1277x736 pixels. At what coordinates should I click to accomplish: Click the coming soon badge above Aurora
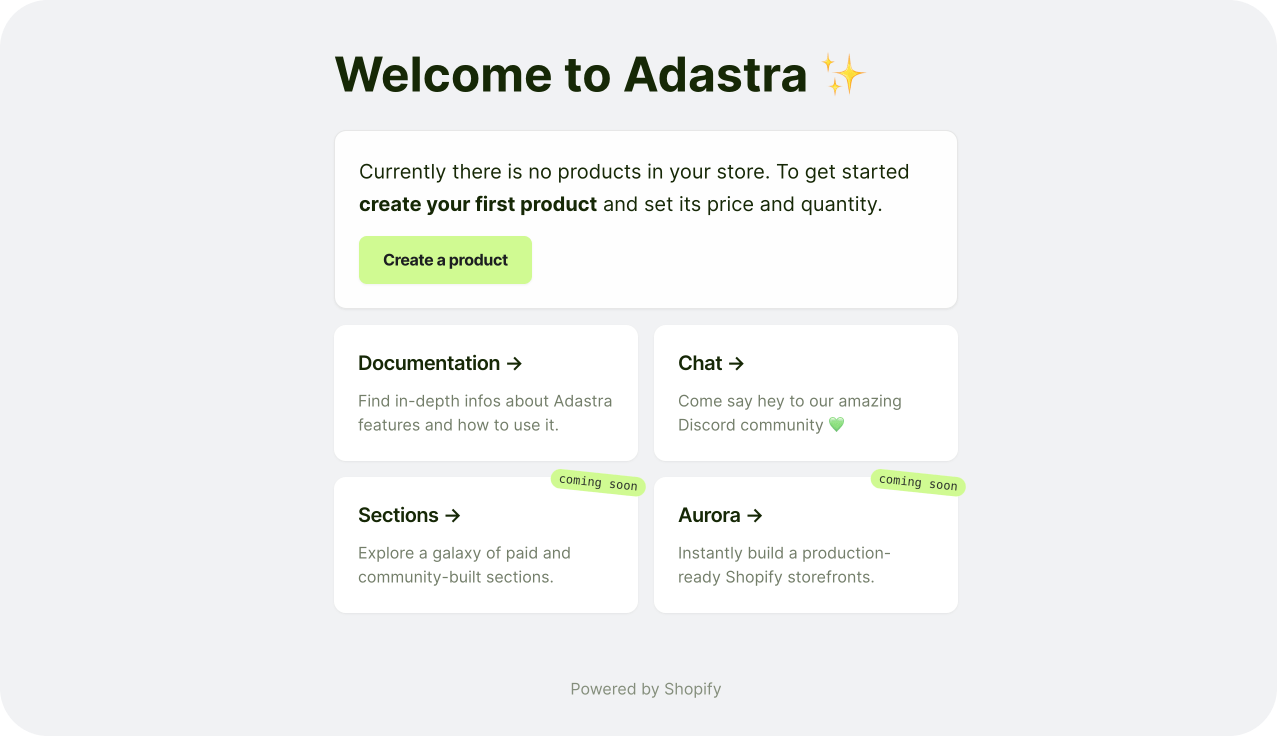click(x=917, y=481)
